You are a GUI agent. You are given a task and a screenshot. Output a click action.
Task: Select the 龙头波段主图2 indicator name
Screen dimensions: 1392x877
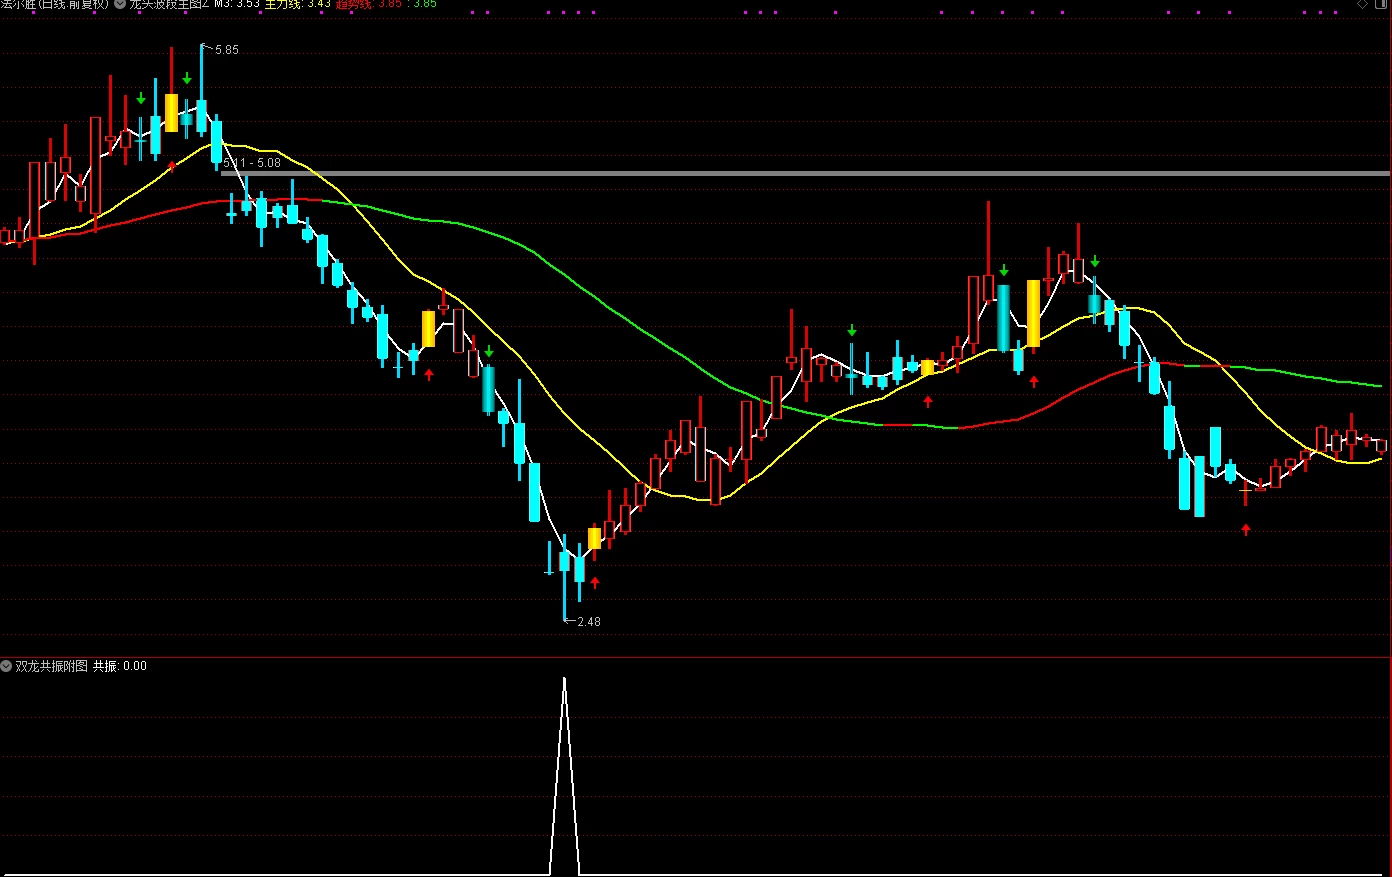[x=169, y=4]
